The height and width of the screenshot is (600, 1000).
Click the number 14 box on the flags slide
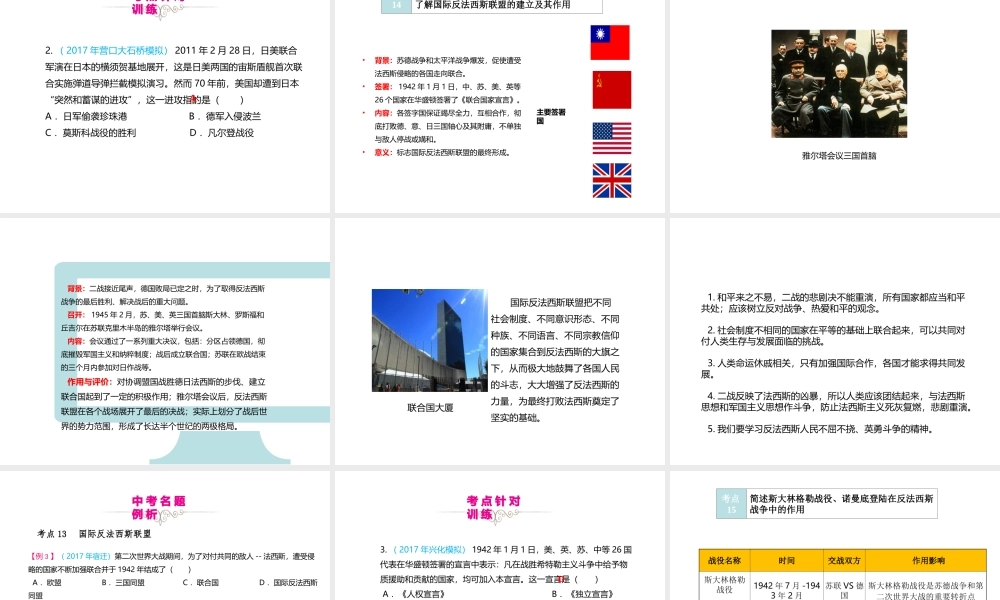pyautogui.click(x=396, y=5)
